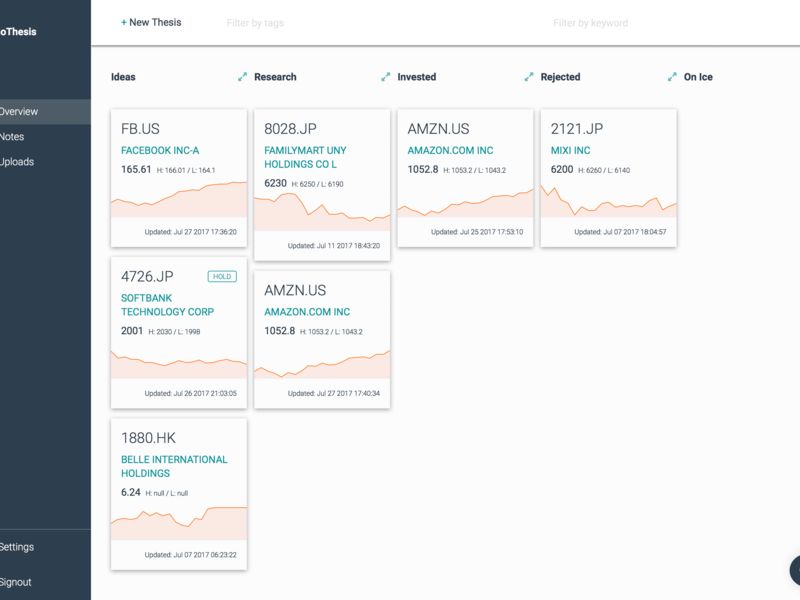Click the 1880.HK ticker heading
This screenshot has height=600, width=800.
(148, 438)
